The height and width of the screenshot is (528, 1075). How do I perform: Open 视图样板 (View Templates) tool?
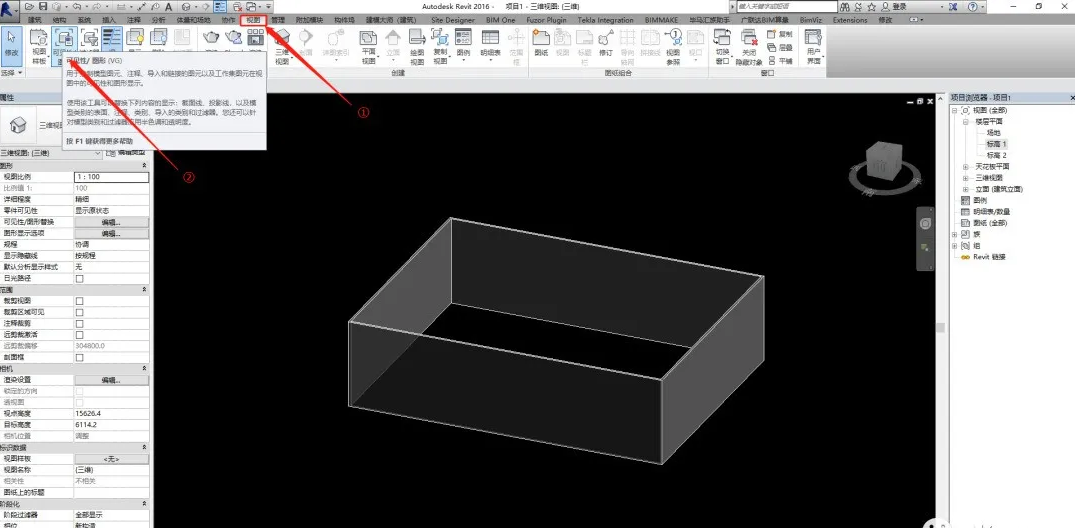pyautogui.click(x=39, y=45)
